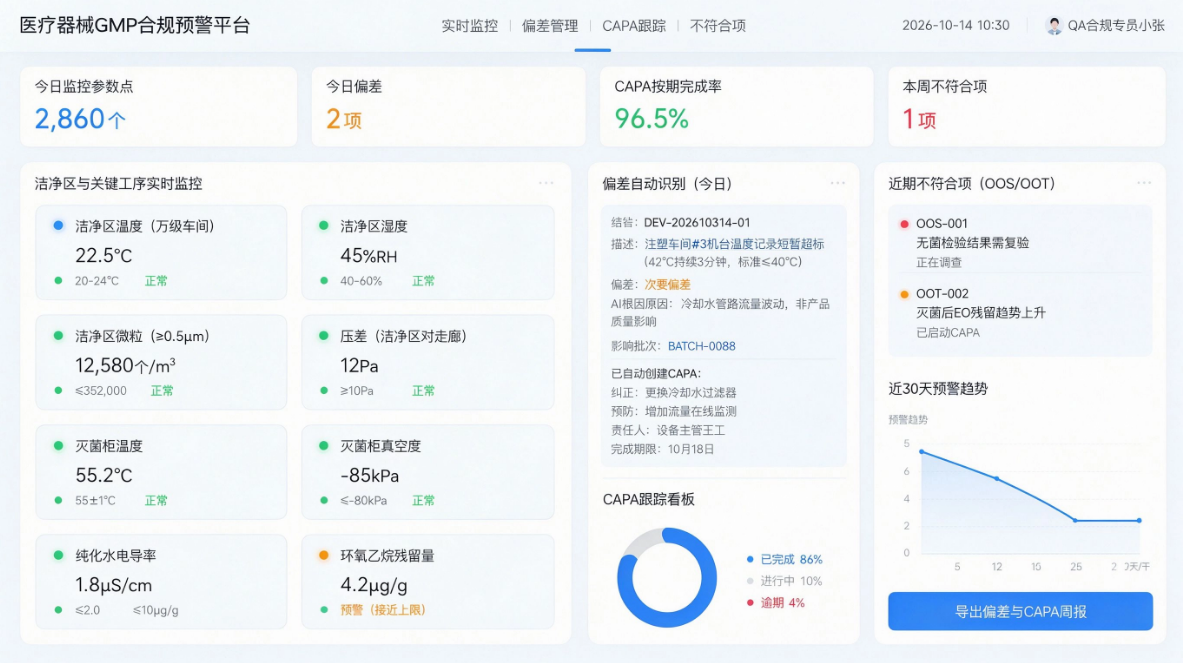
Task: Open the more options dots on 近期不符合项 panel
Action: pos(1144,183)
